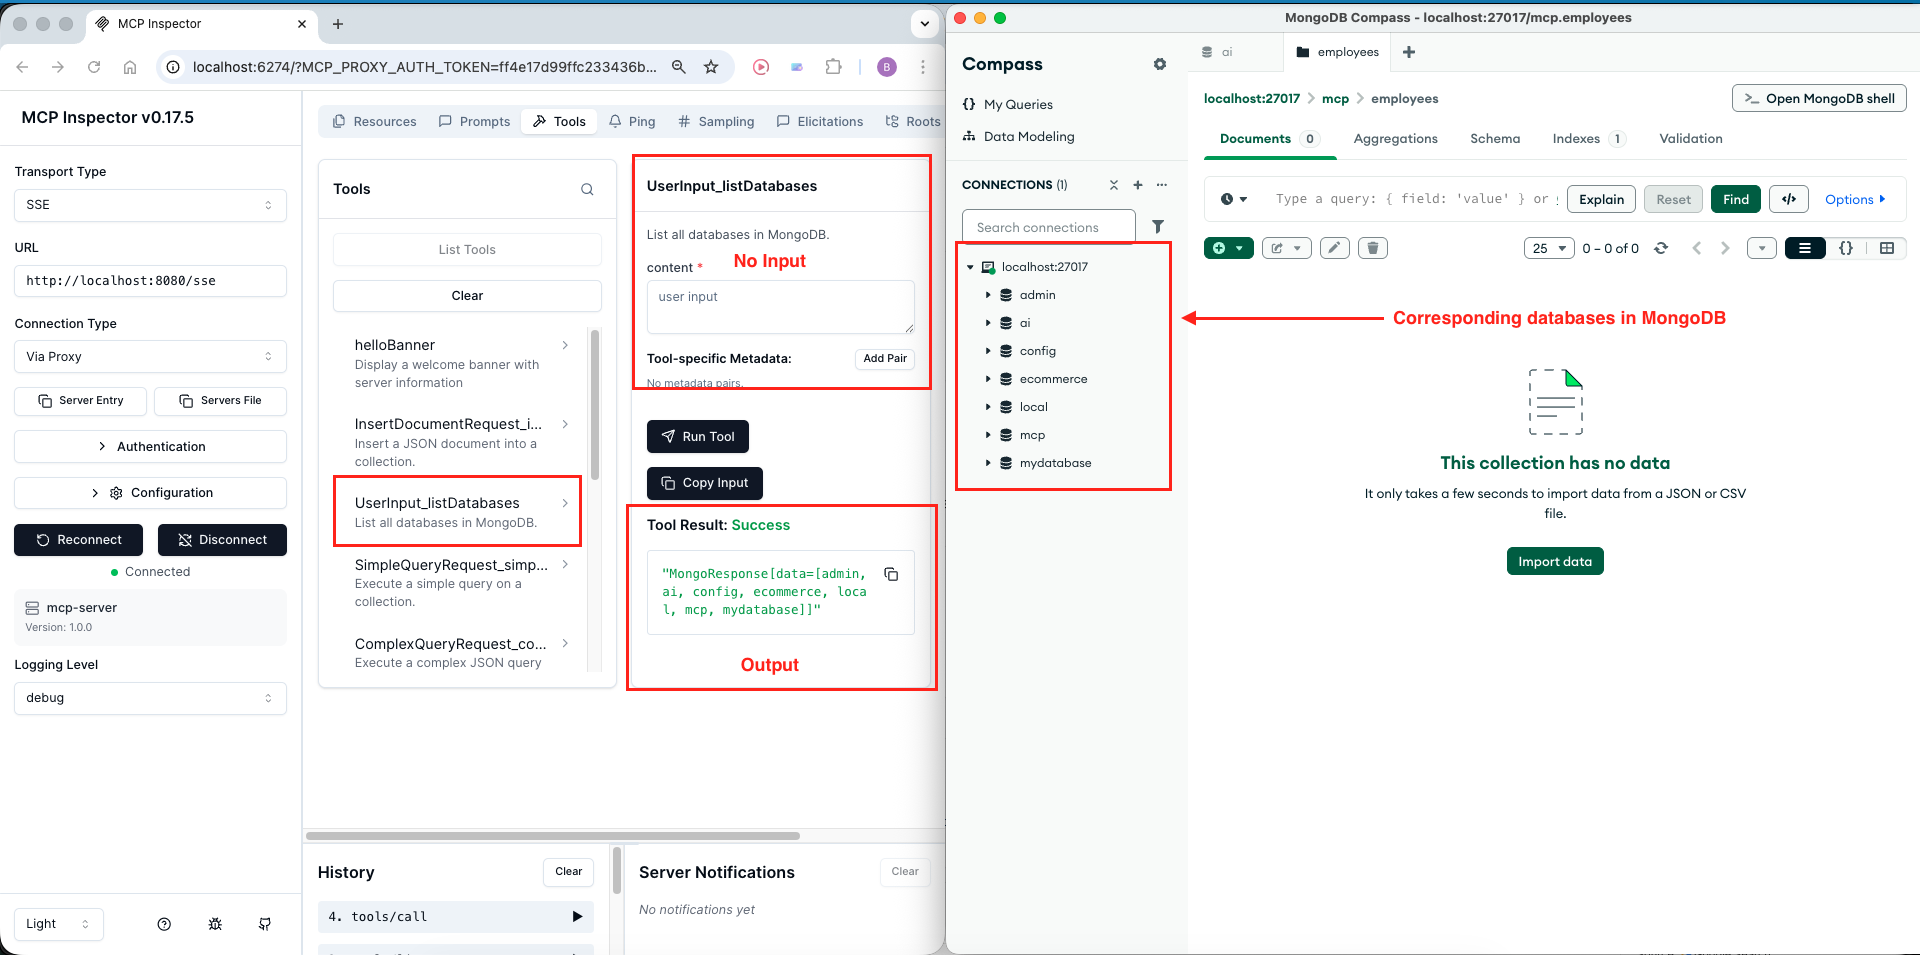
Task: Click the pencil update documents icon
Action: 1334,248
